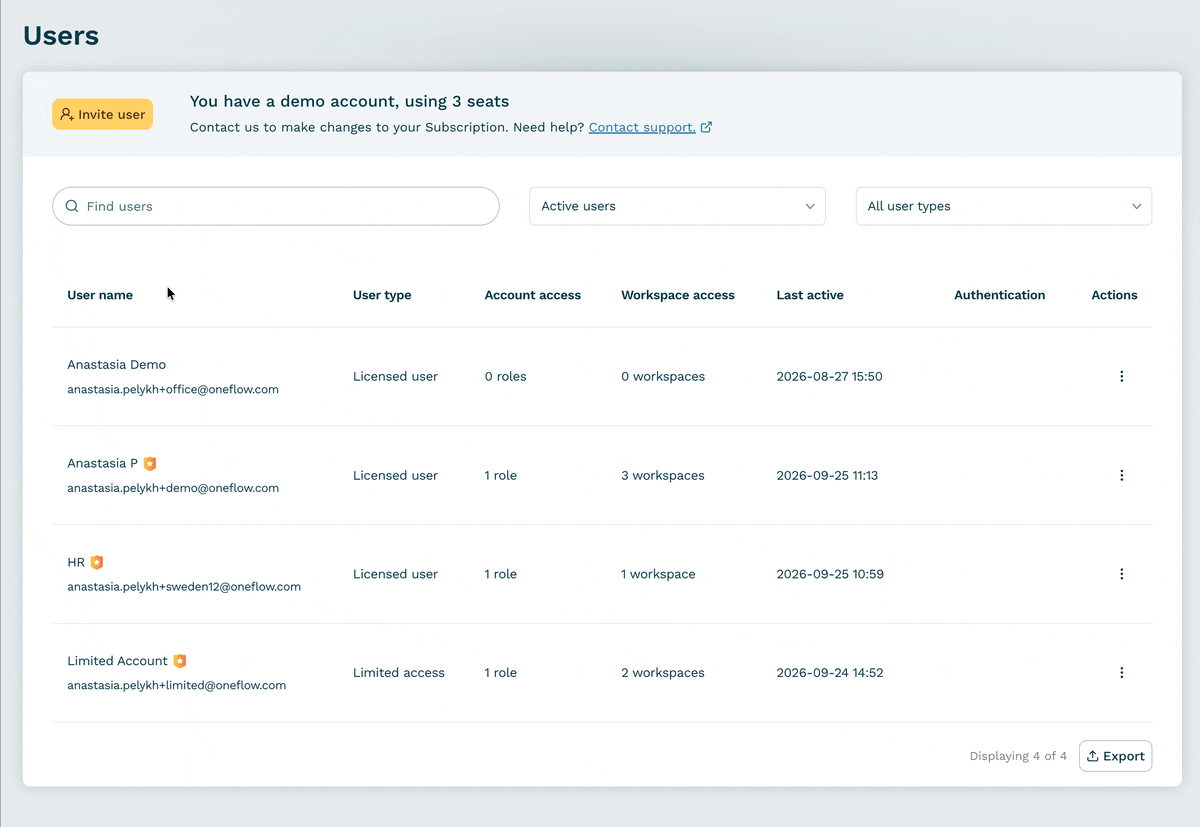The width and height of the screenshot is (1200, 827).
Task: Export the users list
Action: pyautogui.click(x=1115, y=756)
